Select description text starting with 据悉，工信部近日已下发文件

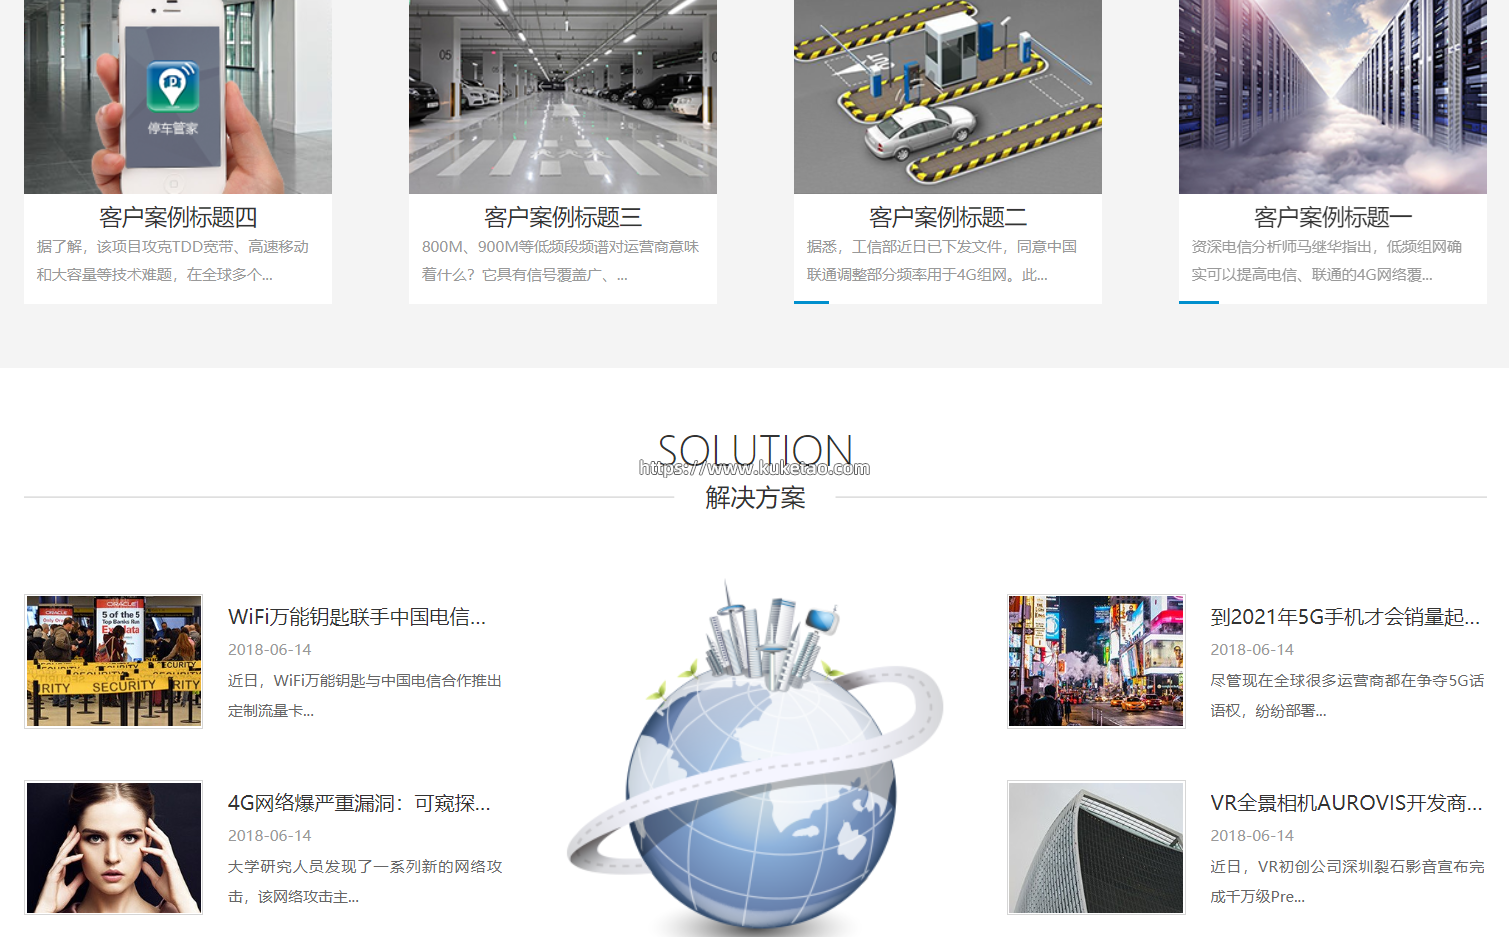942,261
